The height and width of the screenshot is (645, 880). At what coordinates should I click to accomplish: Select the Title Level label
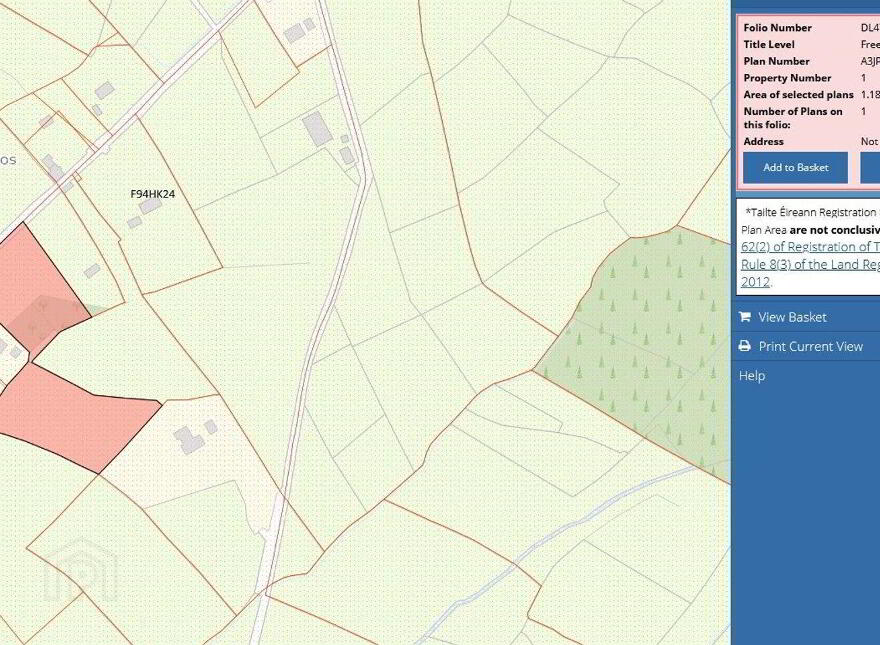[769, 44]
